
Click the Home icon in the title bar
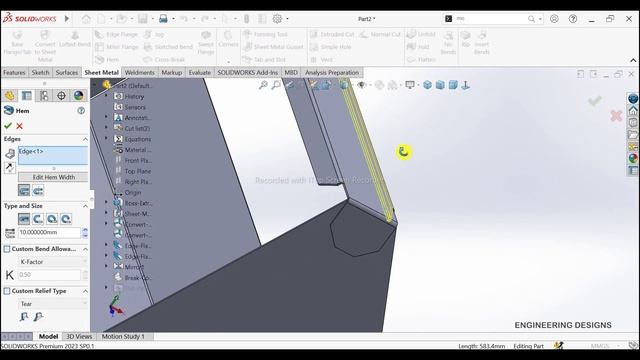pos(86,19)
